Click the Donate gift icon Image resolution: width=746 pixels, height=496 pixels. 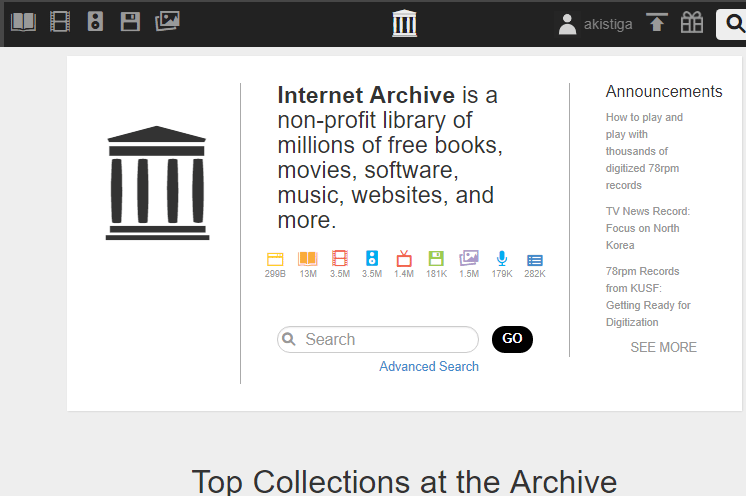point(692,22)
